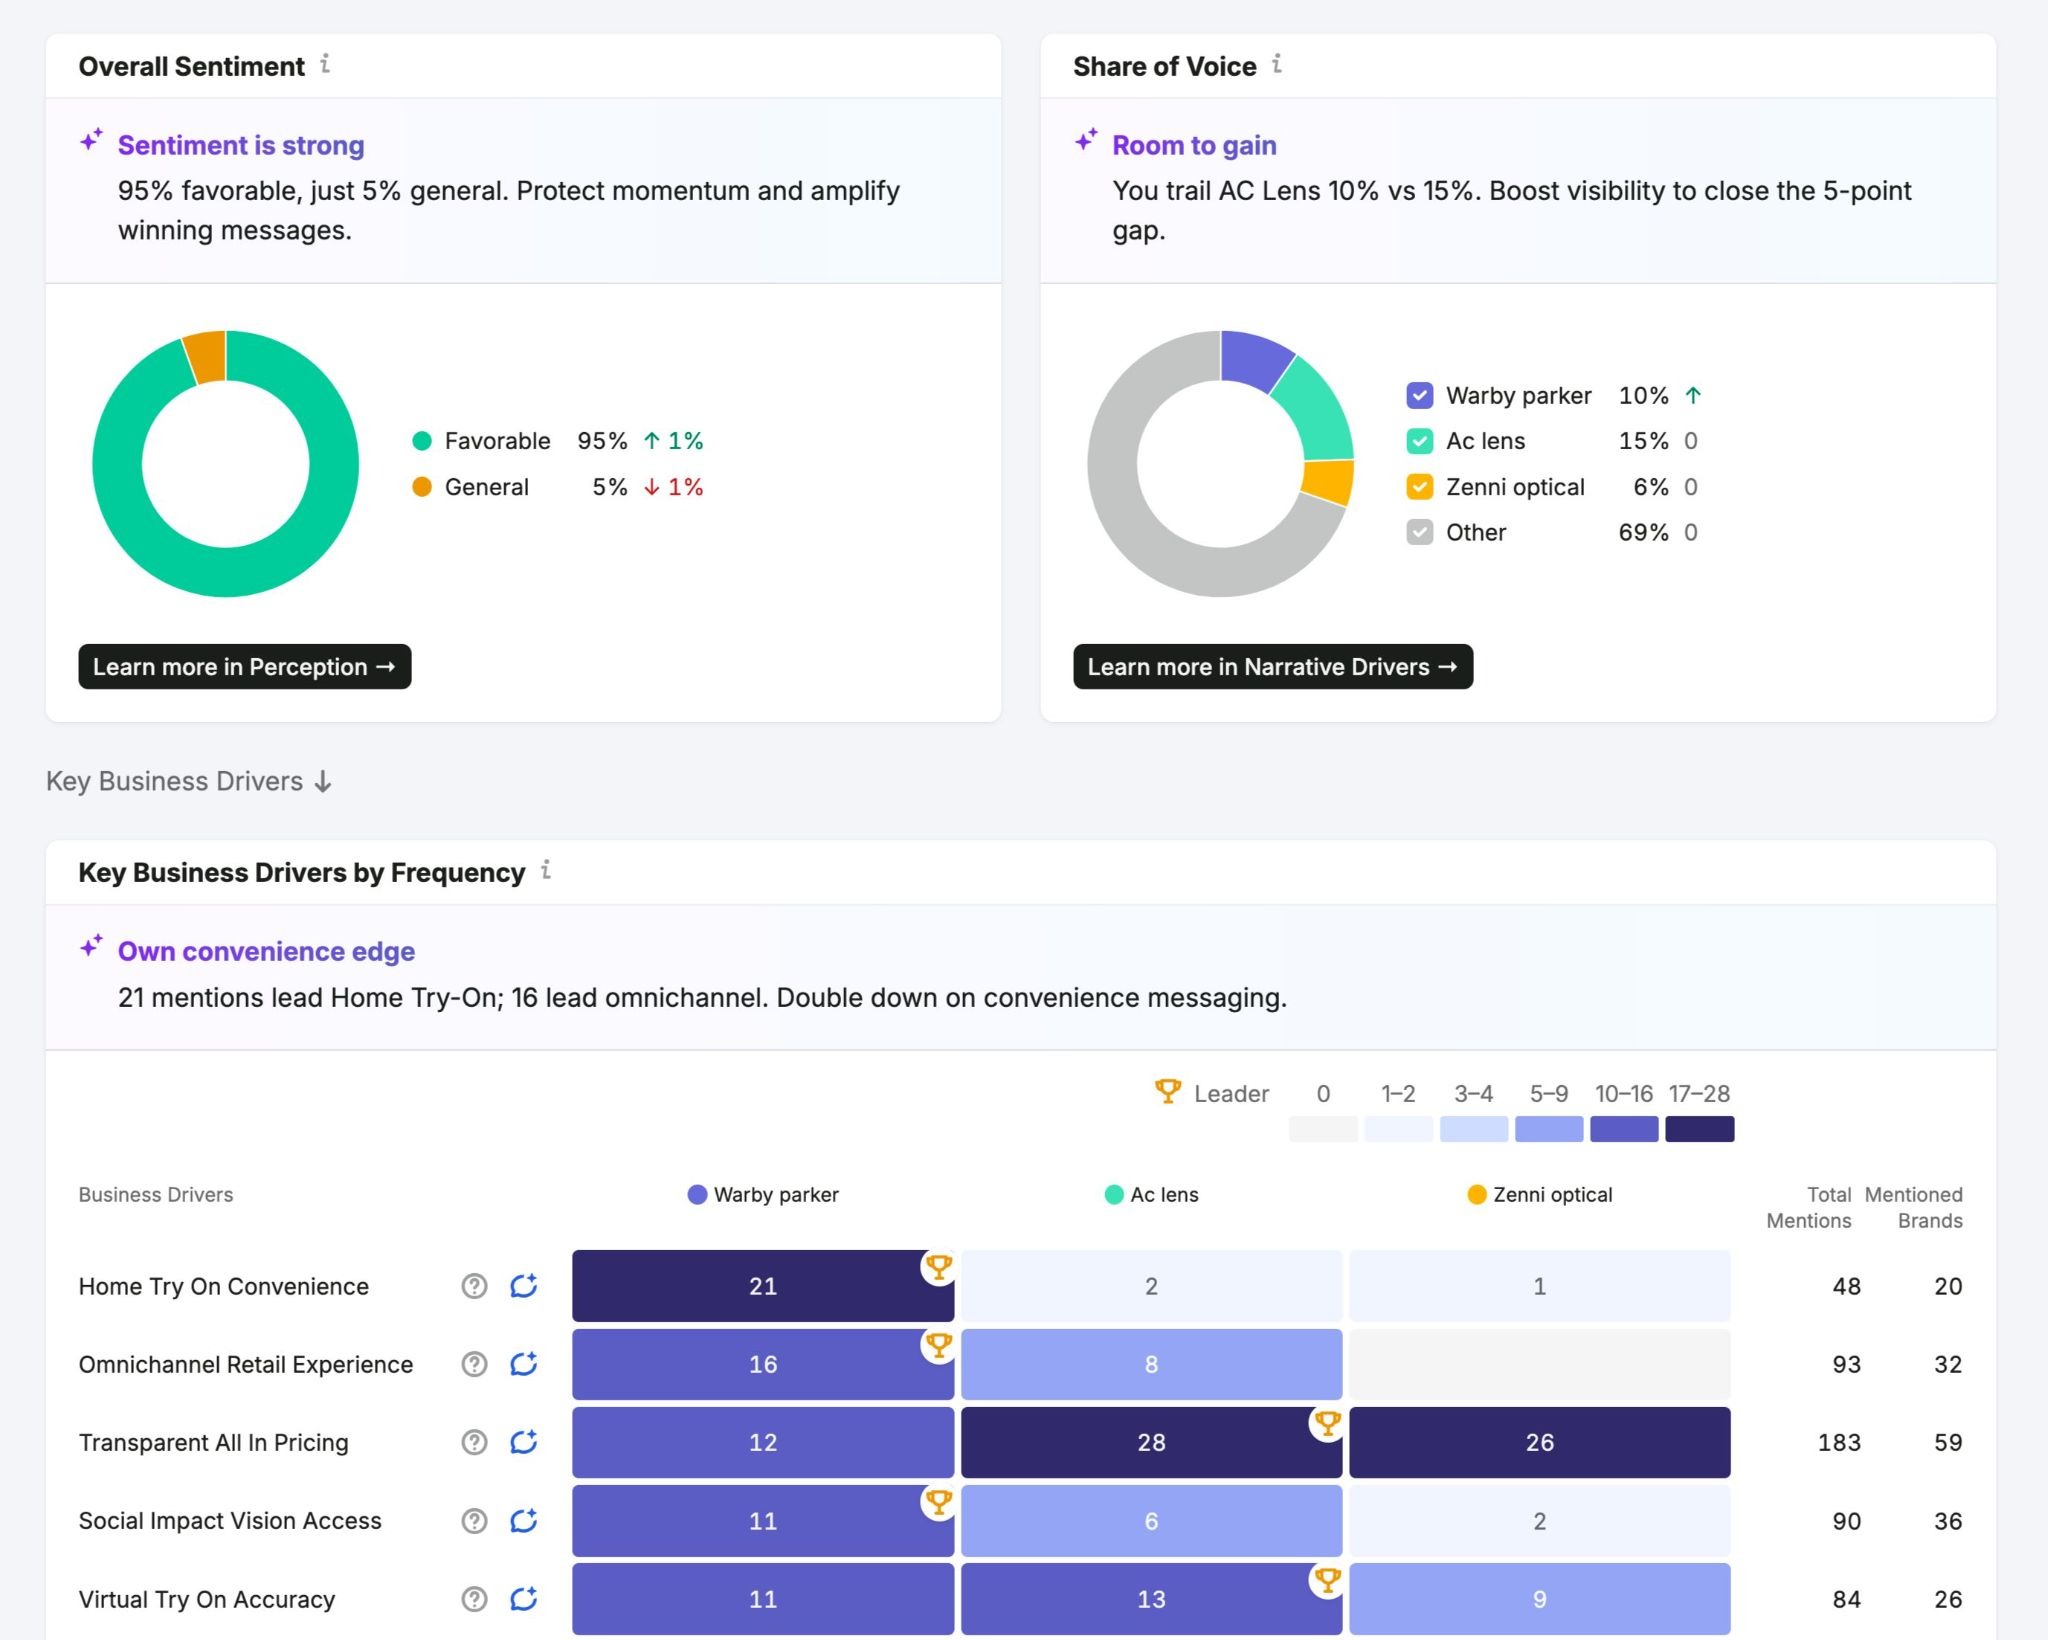Select the Ac lens 8 cell
The width and height of the screenshot is (2048, 1640).
(x=1151, y=1364)
